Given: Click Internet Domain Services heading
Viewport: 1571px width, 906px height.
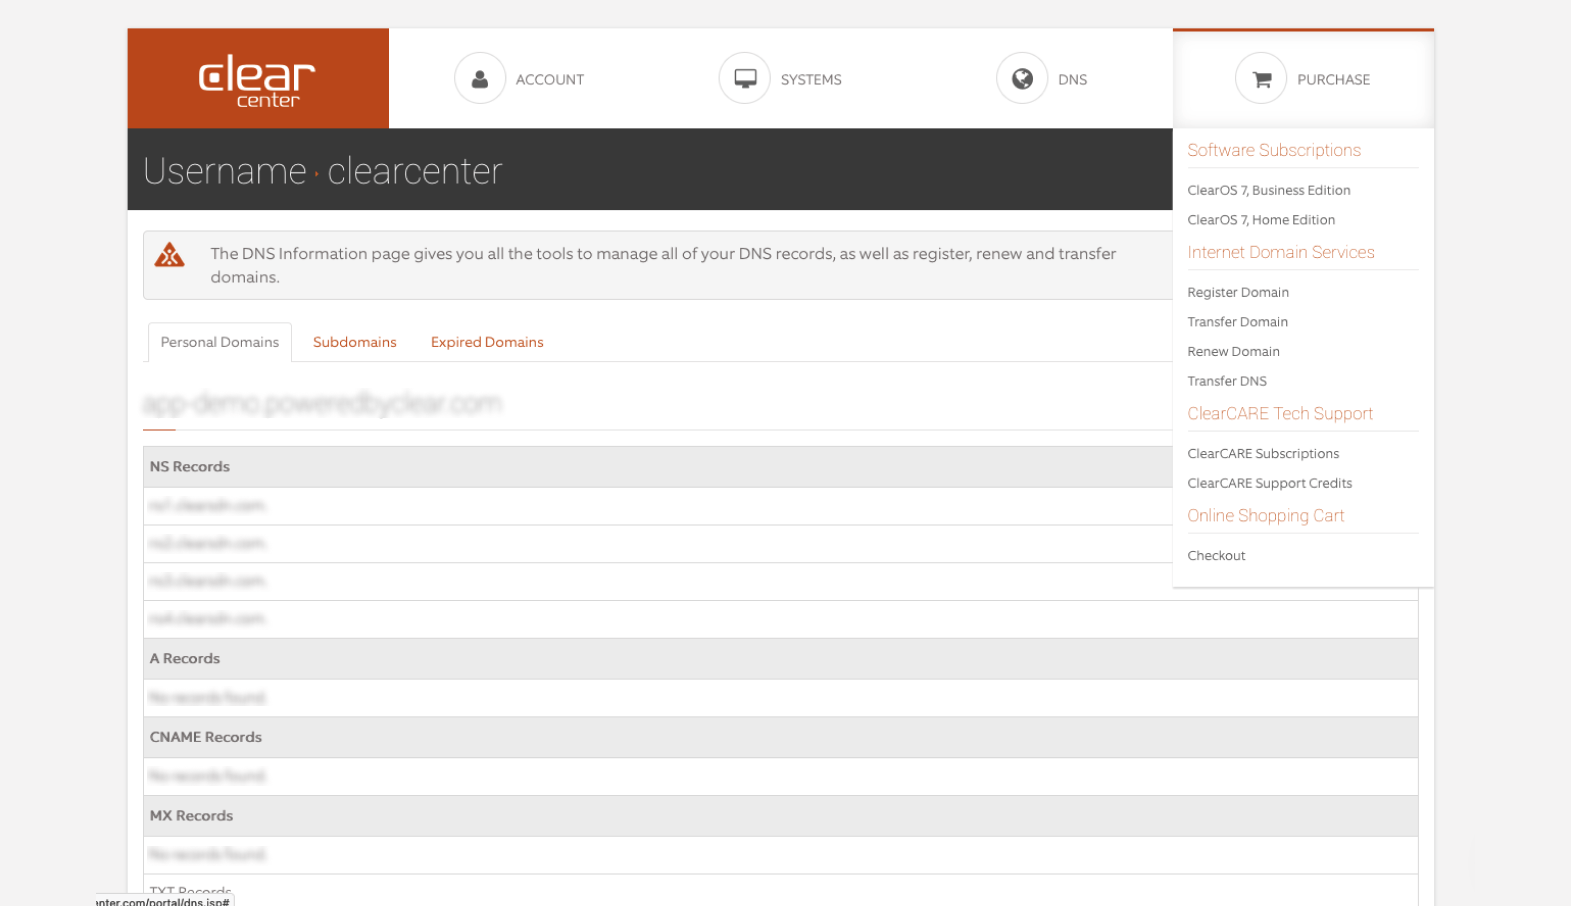Looking at the screenshot, I should coord(1281,252).
